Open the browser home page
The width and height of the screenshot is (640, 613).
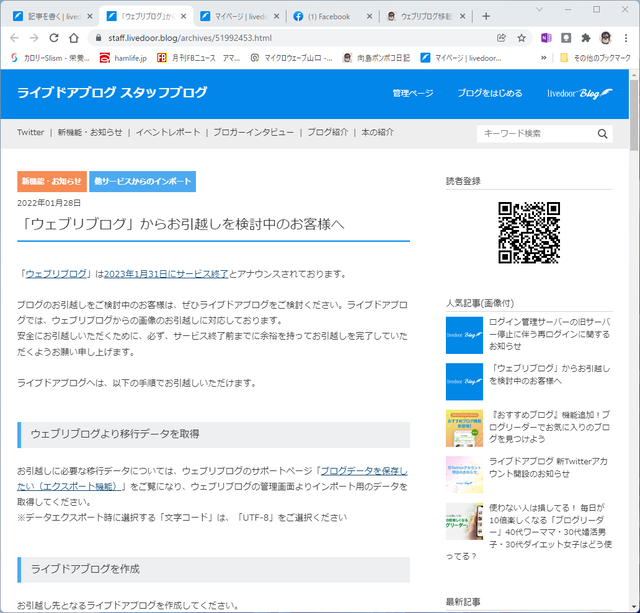[73, 38]
